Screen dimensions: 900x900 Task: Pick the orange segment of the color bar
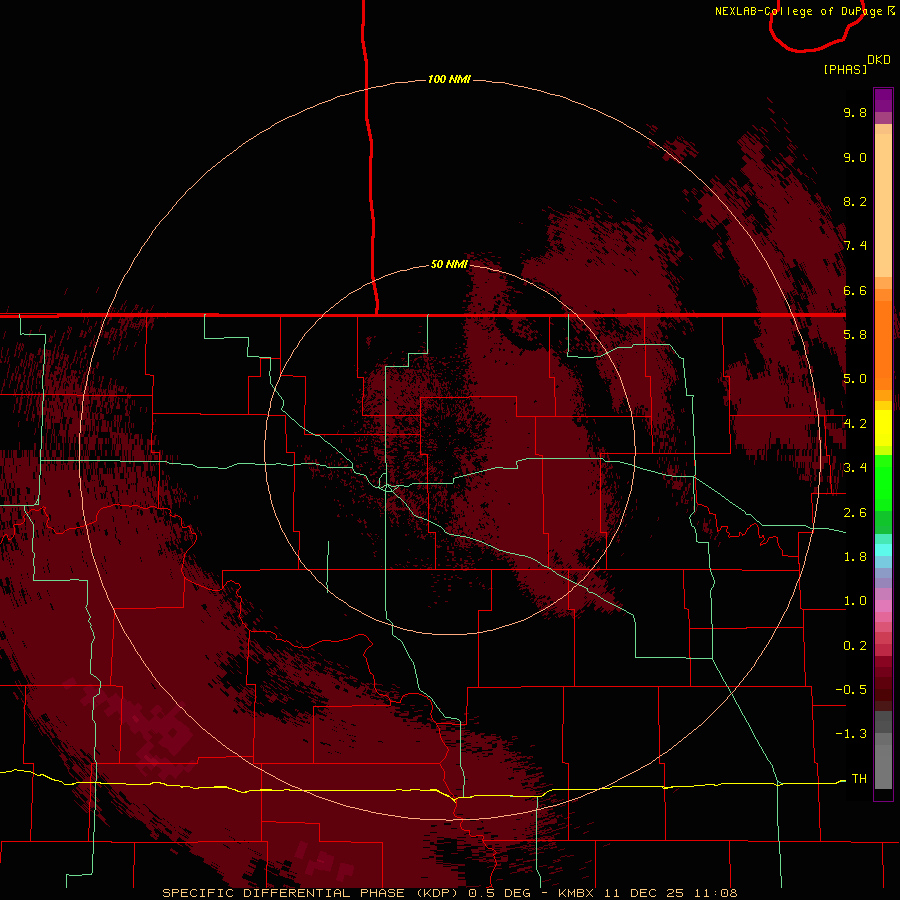pos(883,346)
